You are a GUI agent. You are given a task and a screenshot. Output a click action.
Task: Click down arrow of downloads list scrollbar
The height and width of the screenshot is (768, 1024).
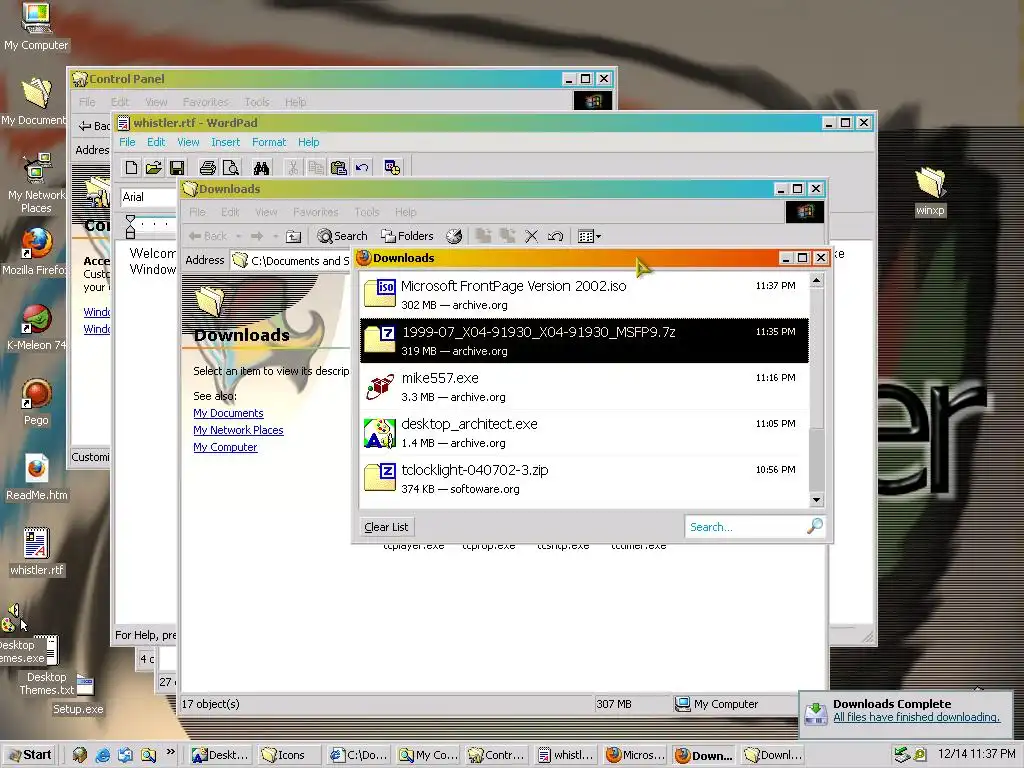coord(816,500)
